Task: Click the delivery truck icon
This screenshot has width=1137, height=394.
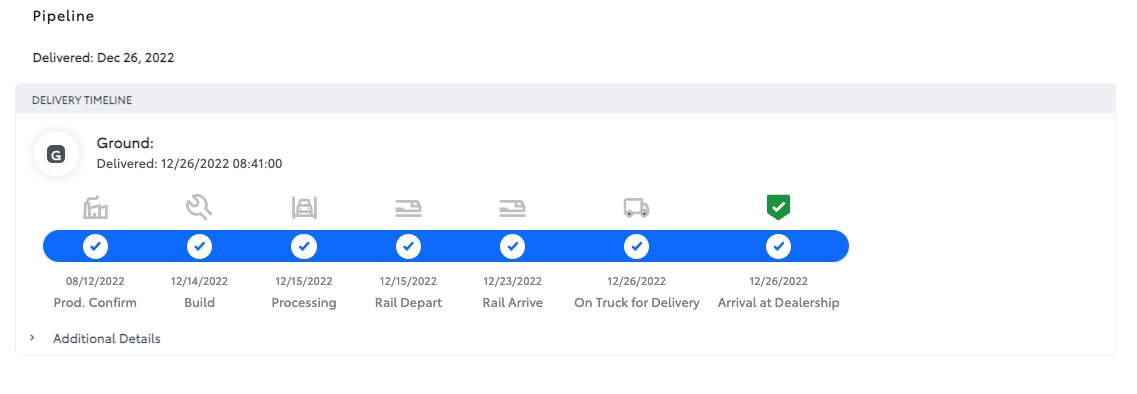Action: pyautogui.click(x=637, y=208)
